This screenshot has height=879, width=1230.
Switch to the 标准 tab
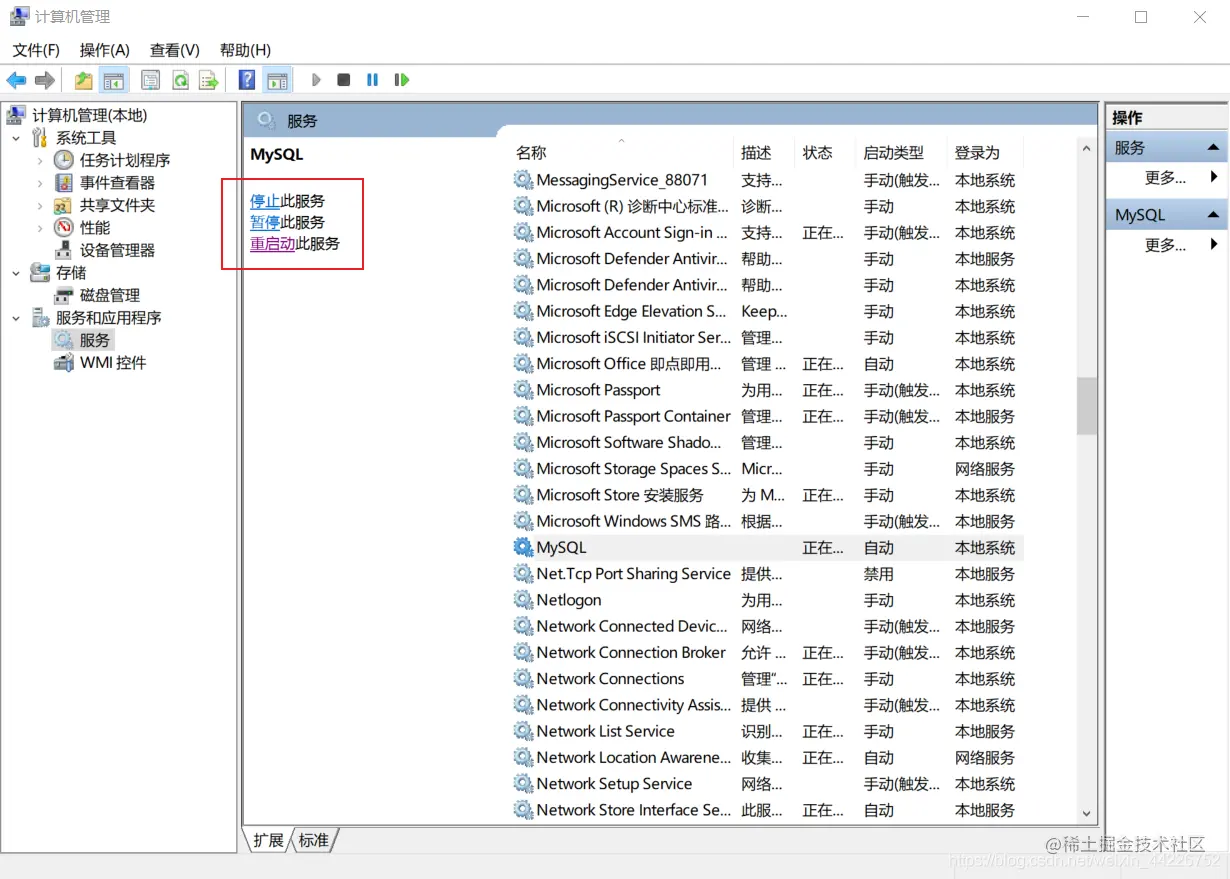(x=314, y=840)
